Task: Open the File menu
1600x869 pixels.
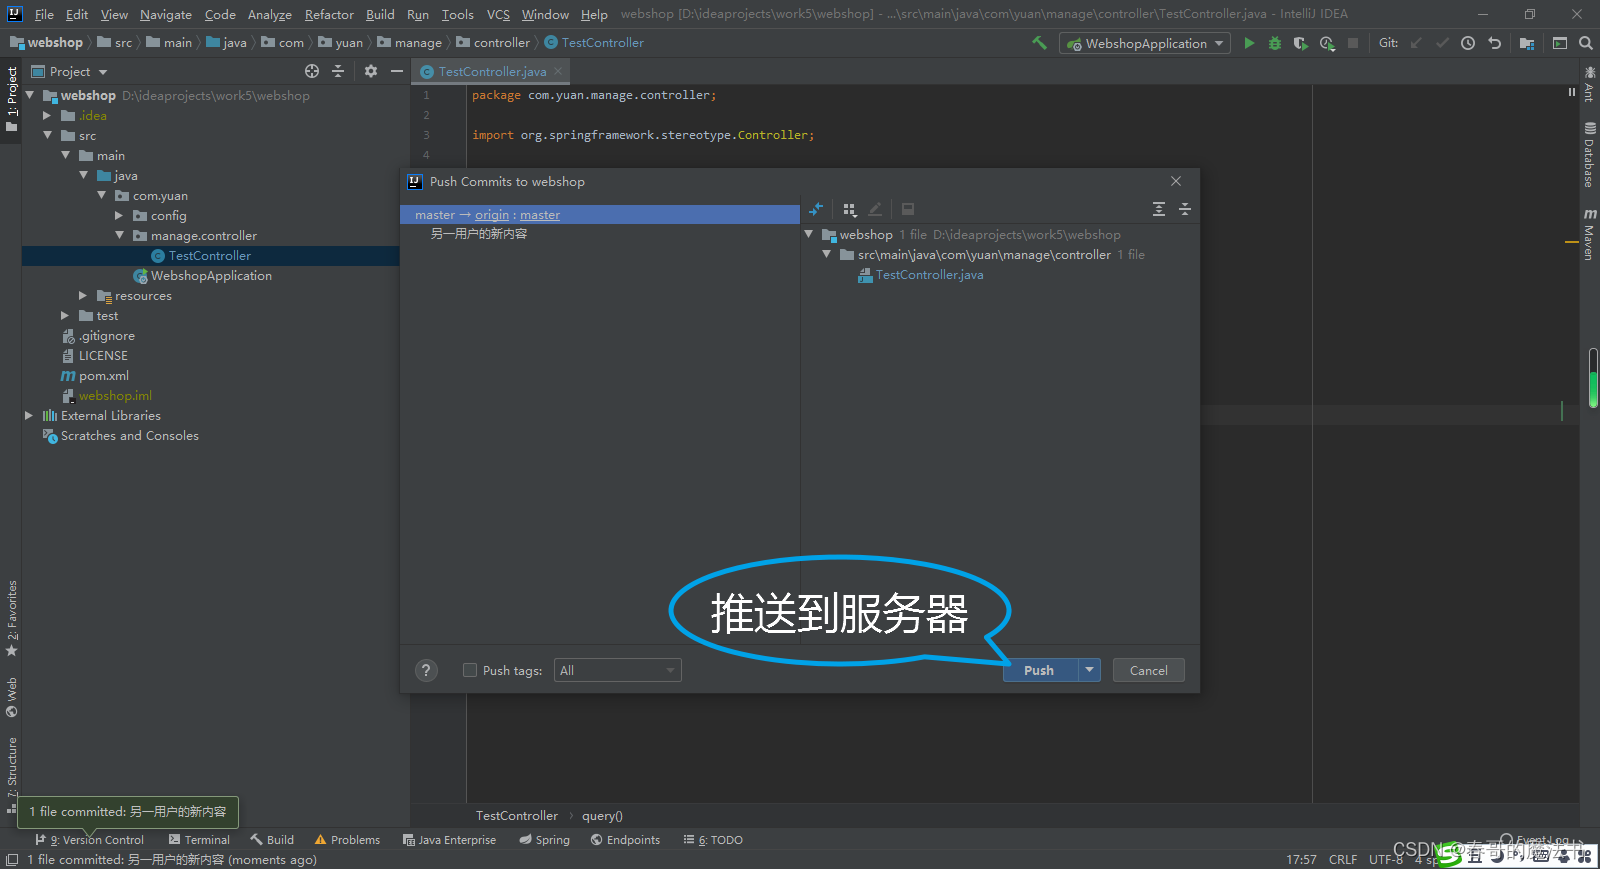Action: pyautogui.click(x=44, y=14)
